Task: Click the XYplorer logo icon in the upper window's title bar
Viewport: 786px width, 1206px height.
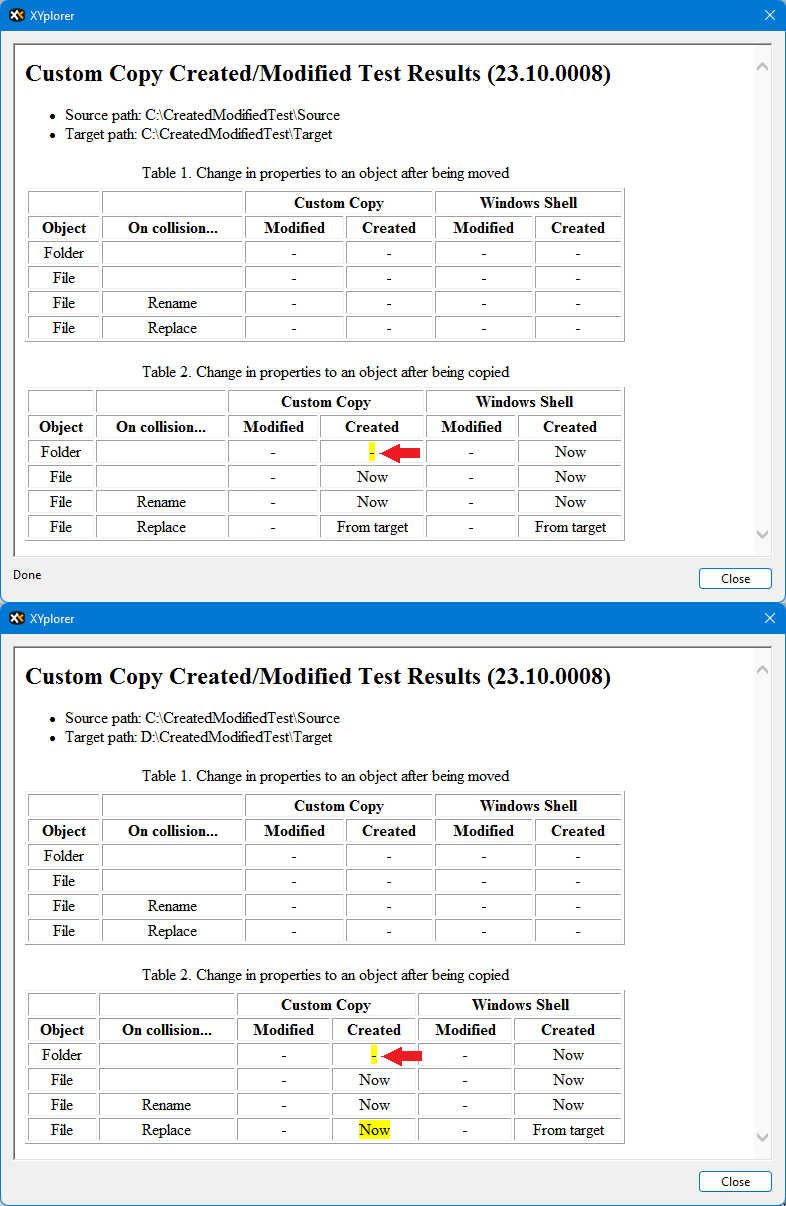Action: click(16, 16)
